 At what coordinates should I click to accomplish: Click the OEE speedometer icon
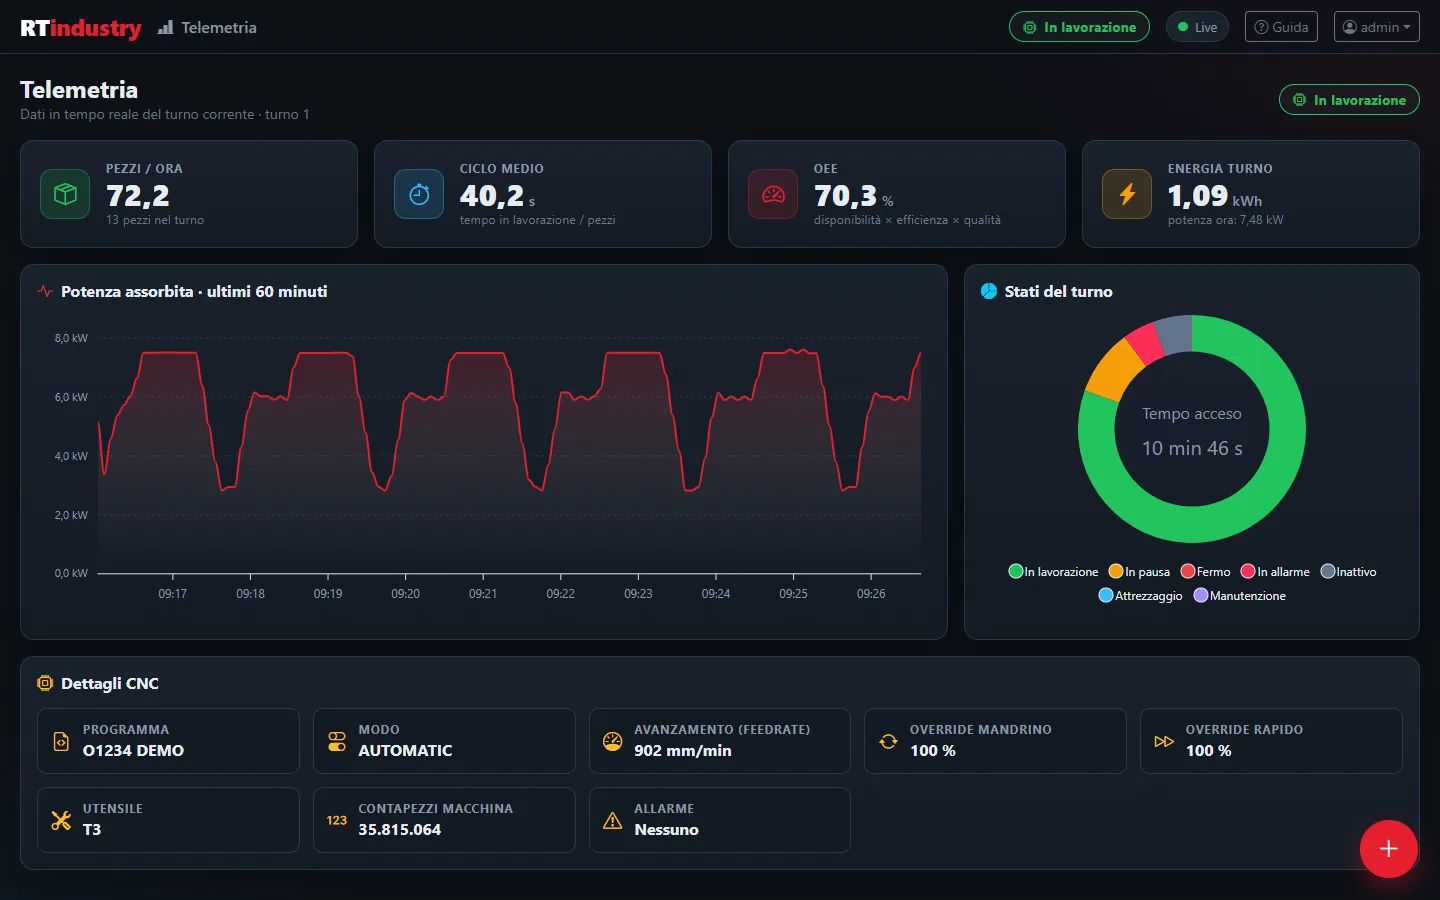click(x=773, y=194)
